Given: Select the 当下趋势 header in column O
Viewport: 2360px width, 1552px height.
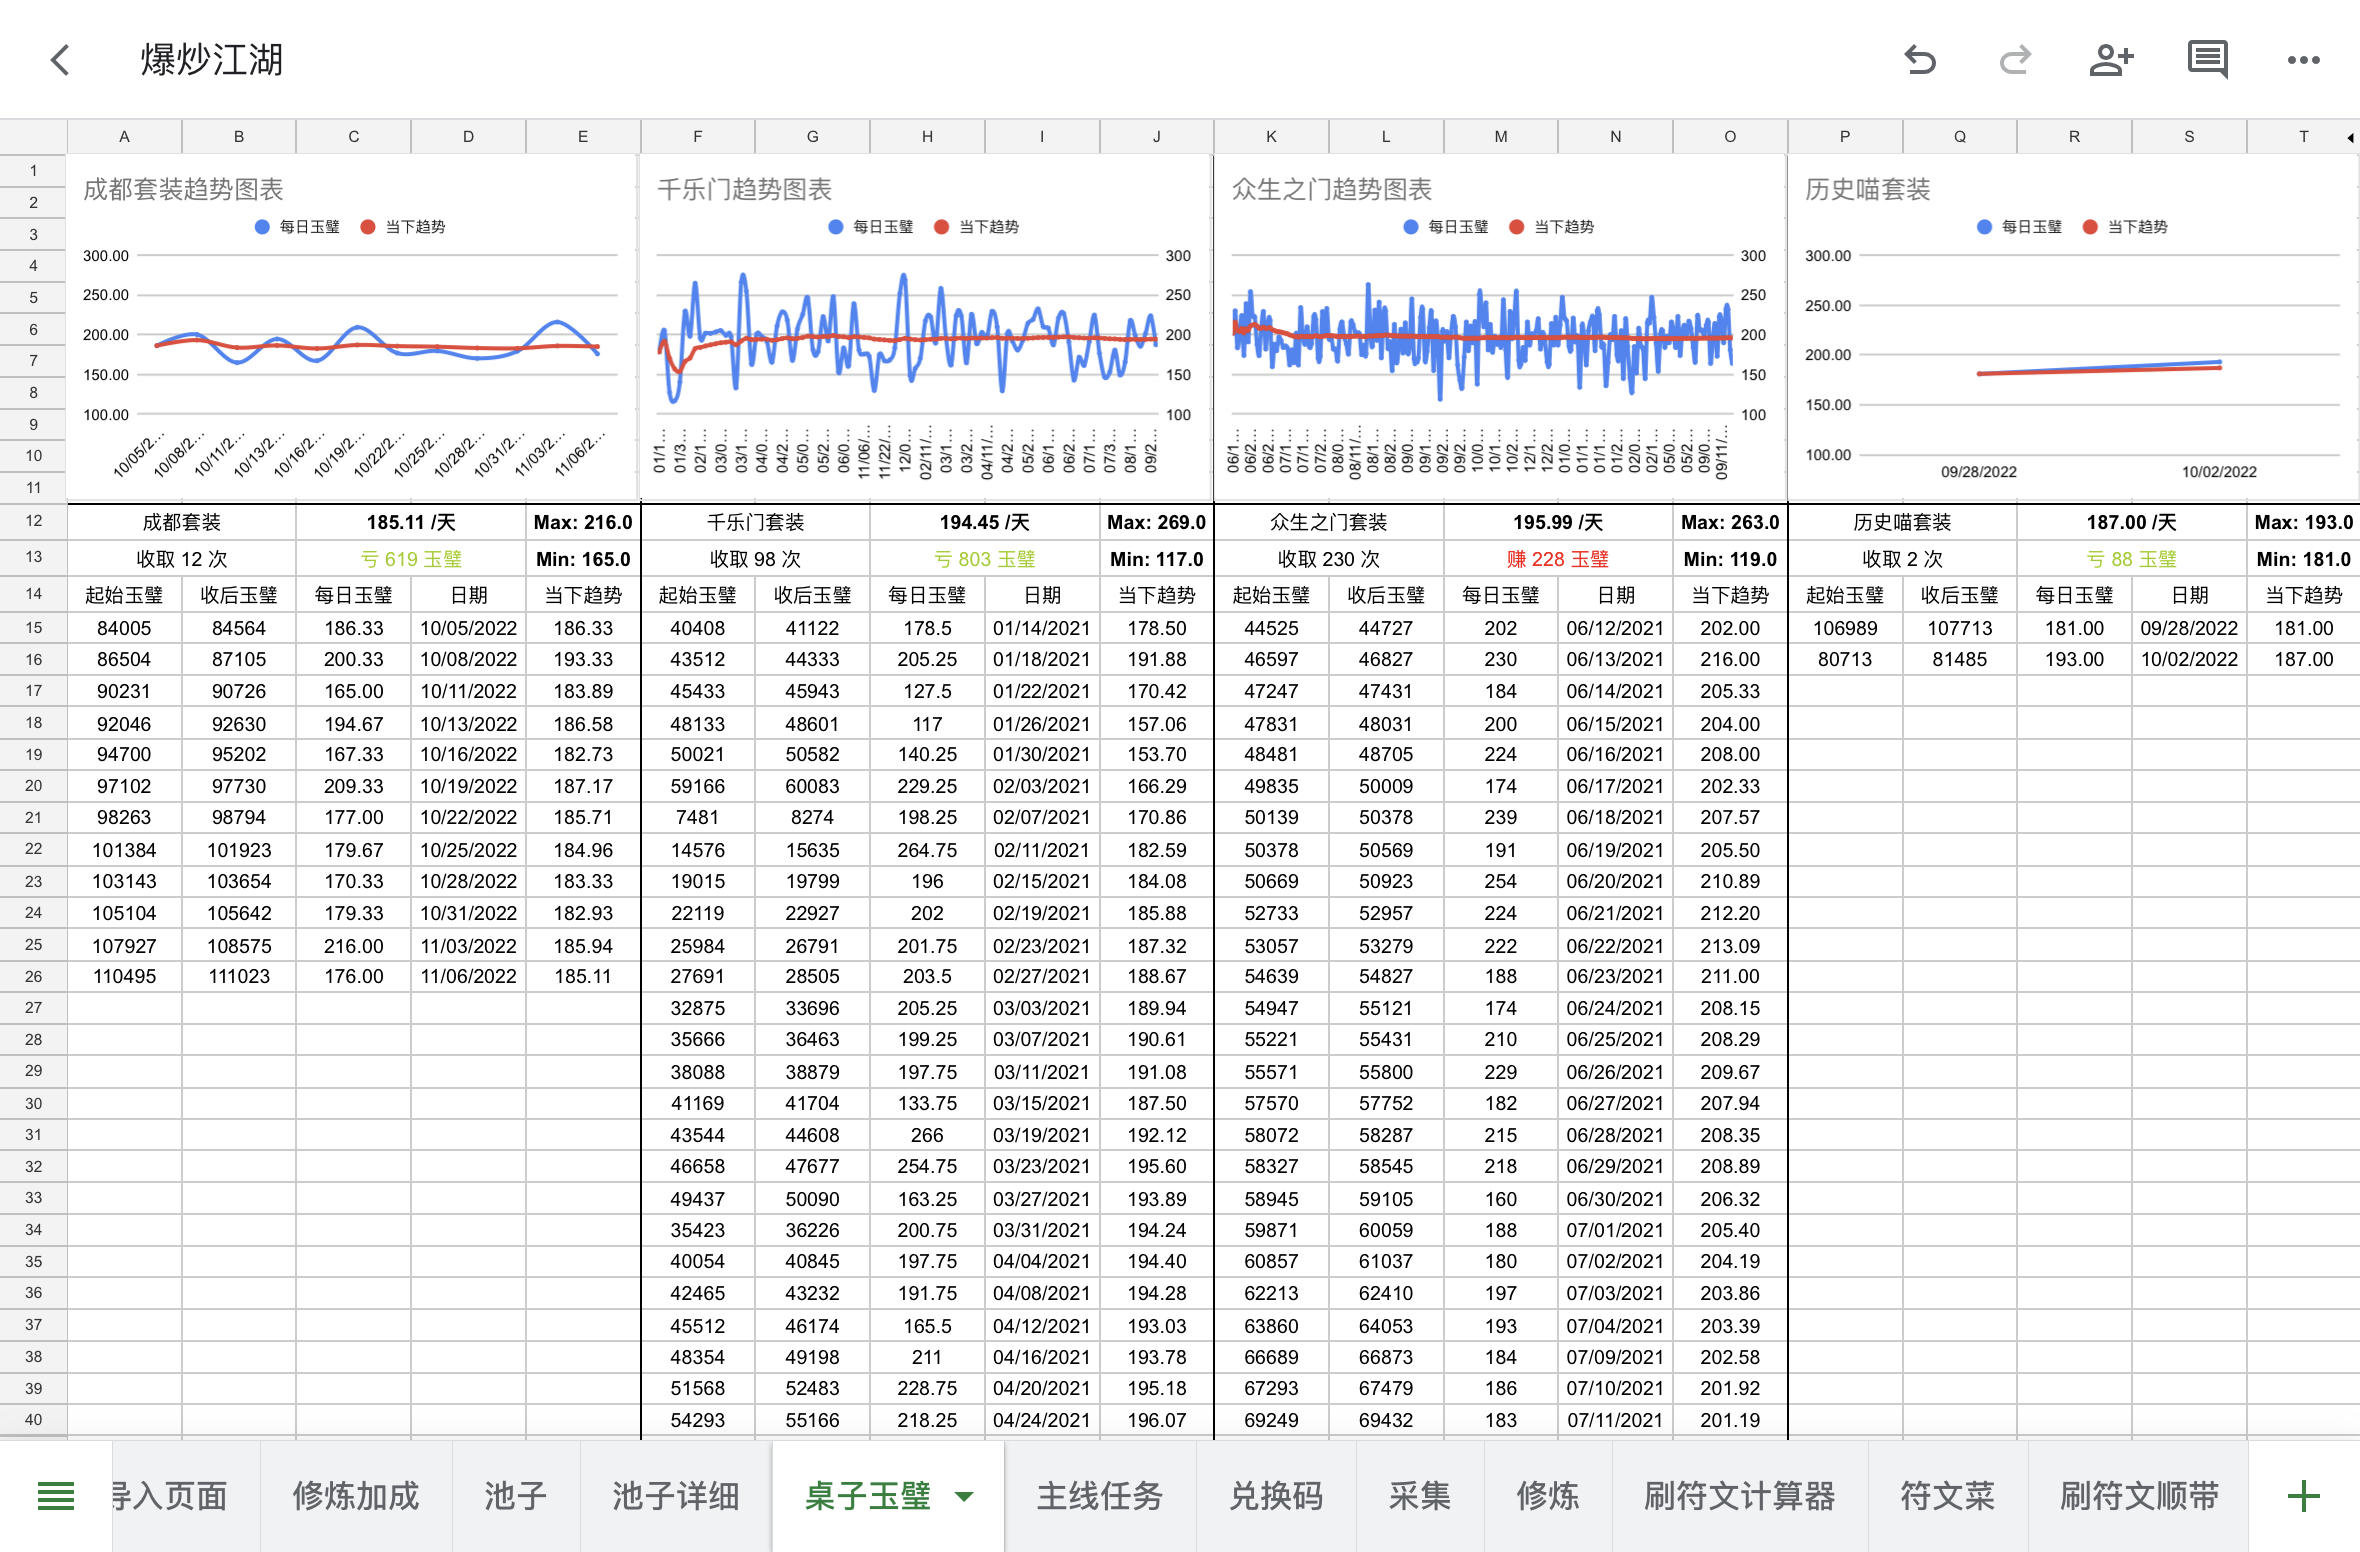Looking at the screenshot, I should (x=1730, y=595).
